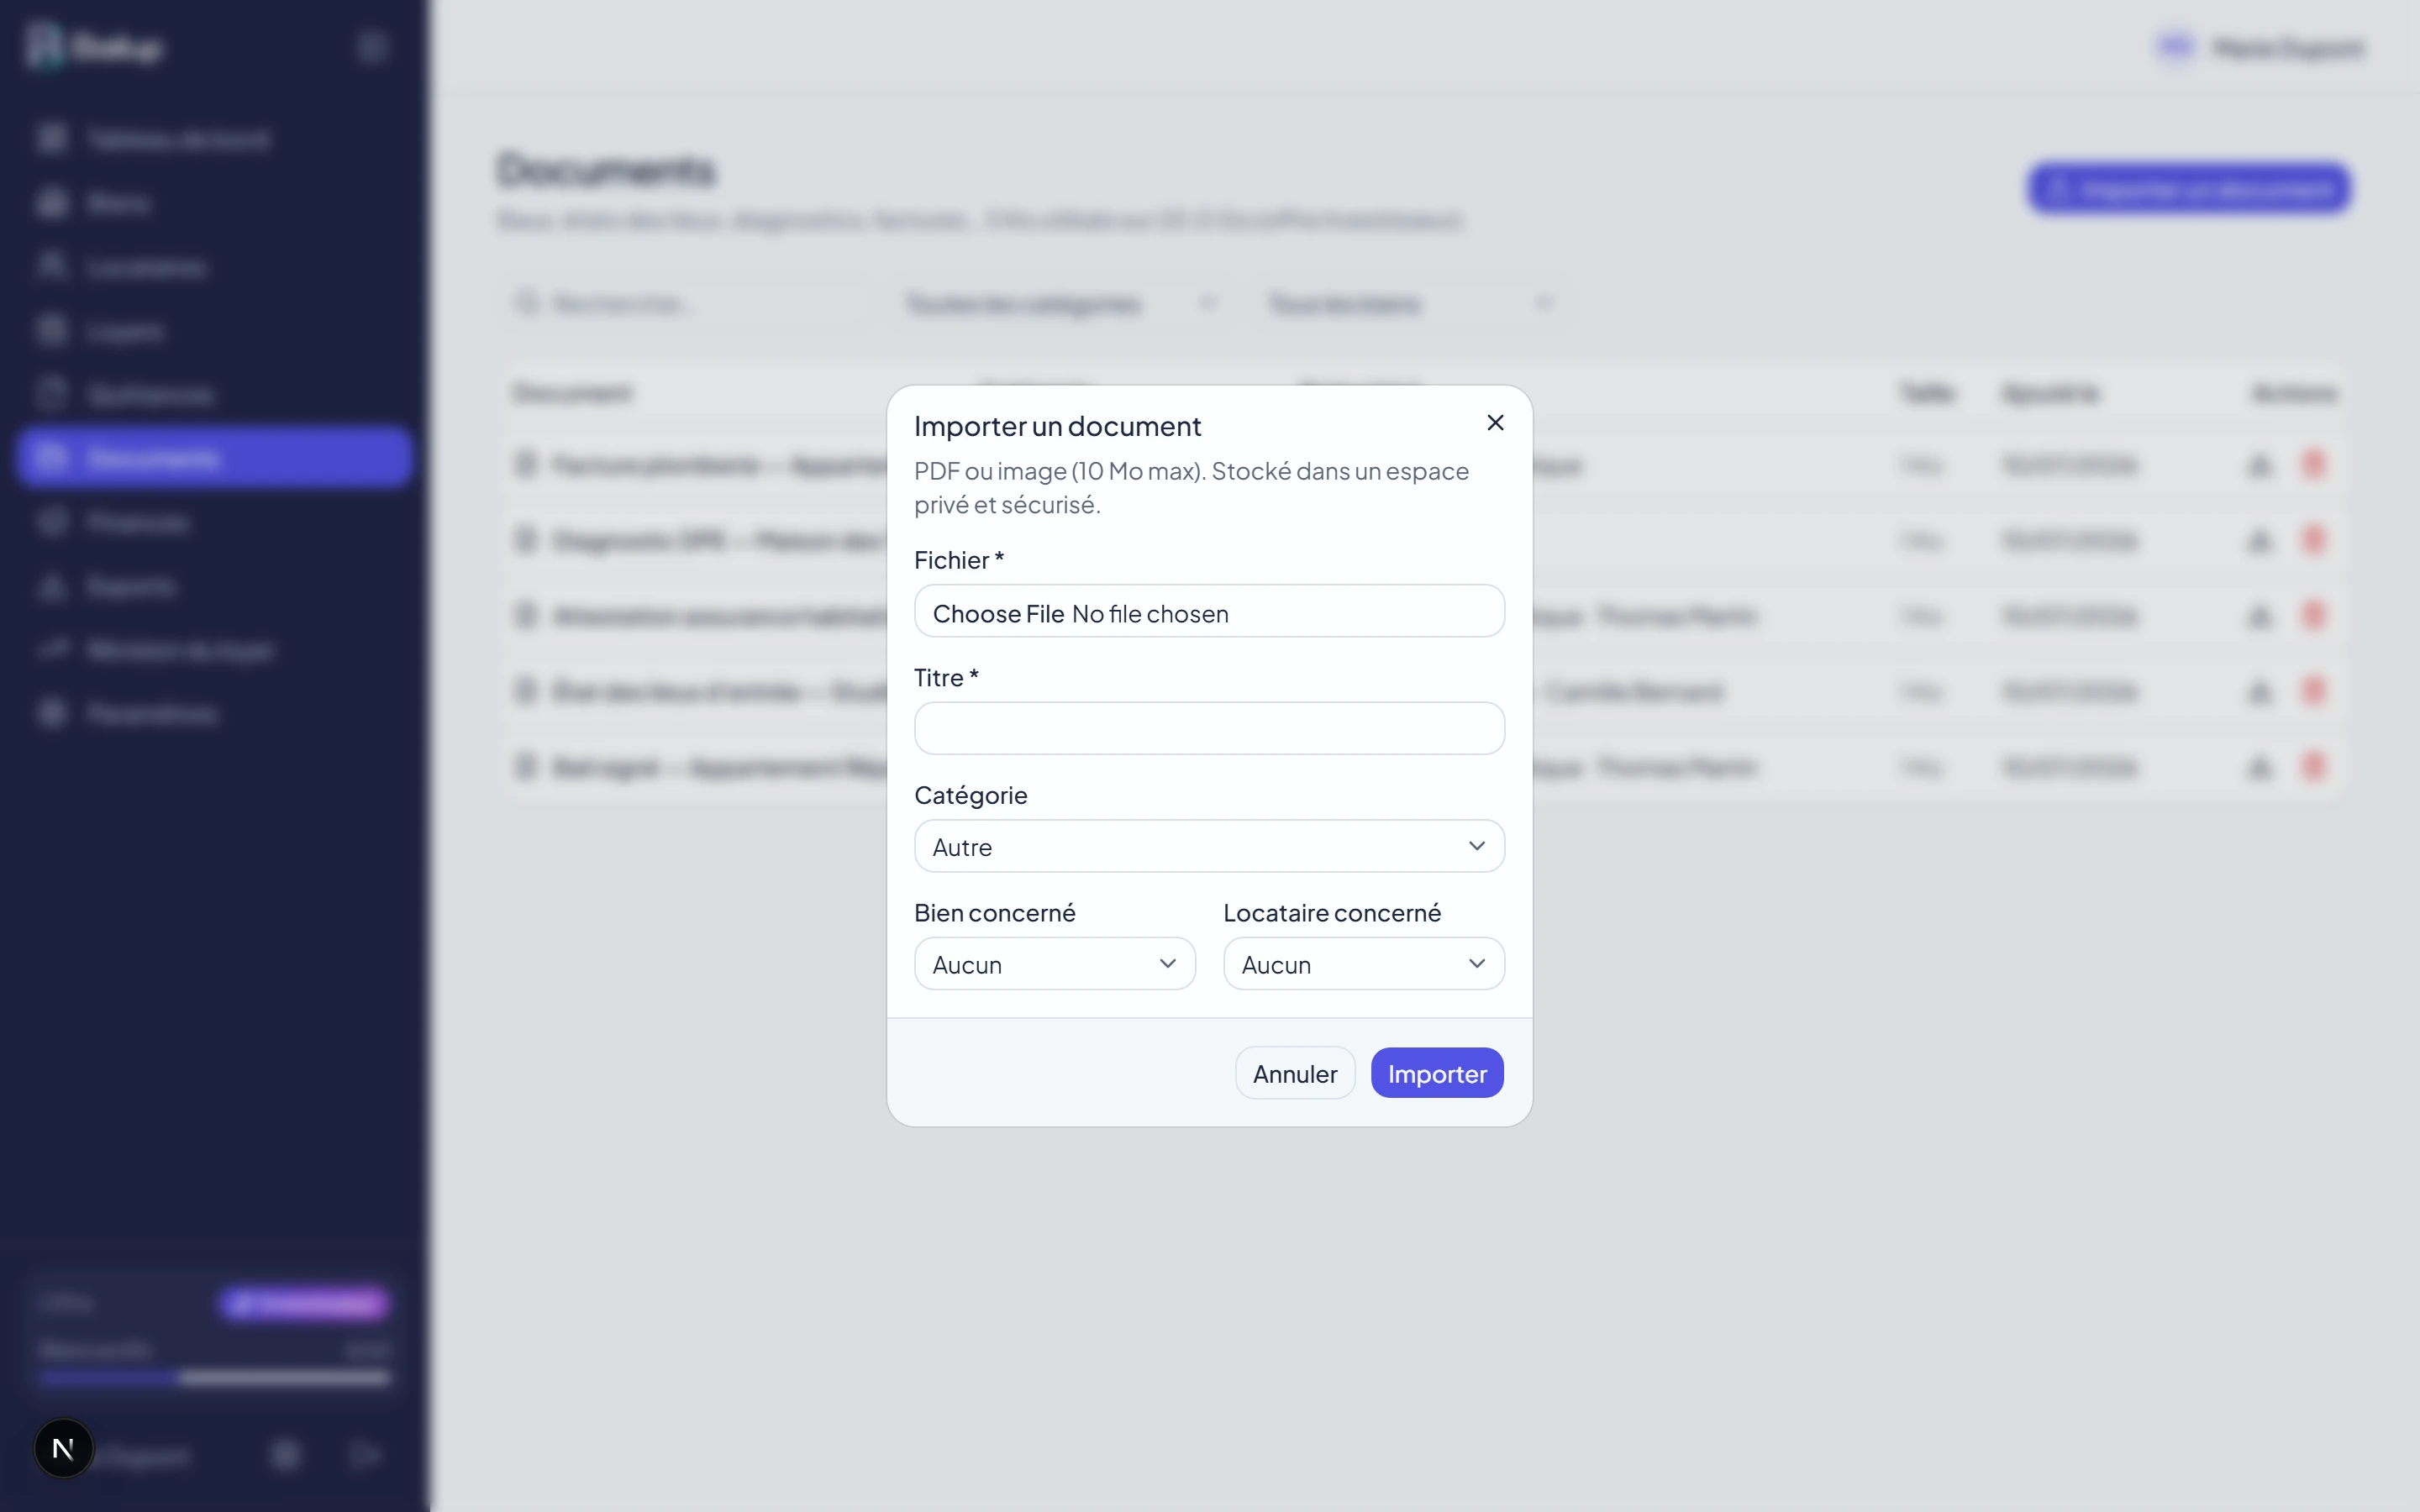Close the Importer un document dialog
Screen dimensions: 2420x1512
coord(1495,423)
